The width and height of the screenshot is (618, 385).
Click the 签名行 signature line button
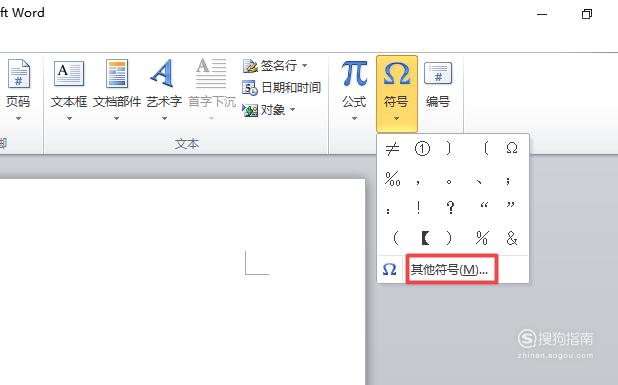(x=275, y=65)
